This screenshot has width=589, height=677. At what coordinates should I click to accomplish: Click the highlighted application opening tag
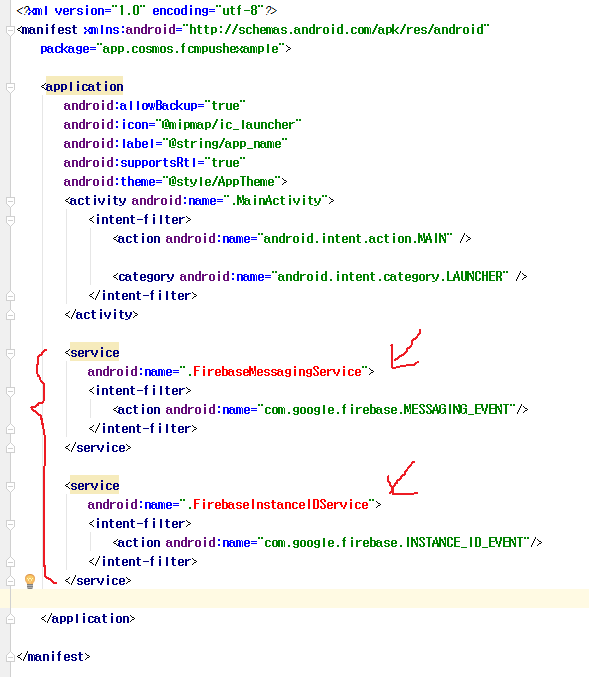pos(82,87)
